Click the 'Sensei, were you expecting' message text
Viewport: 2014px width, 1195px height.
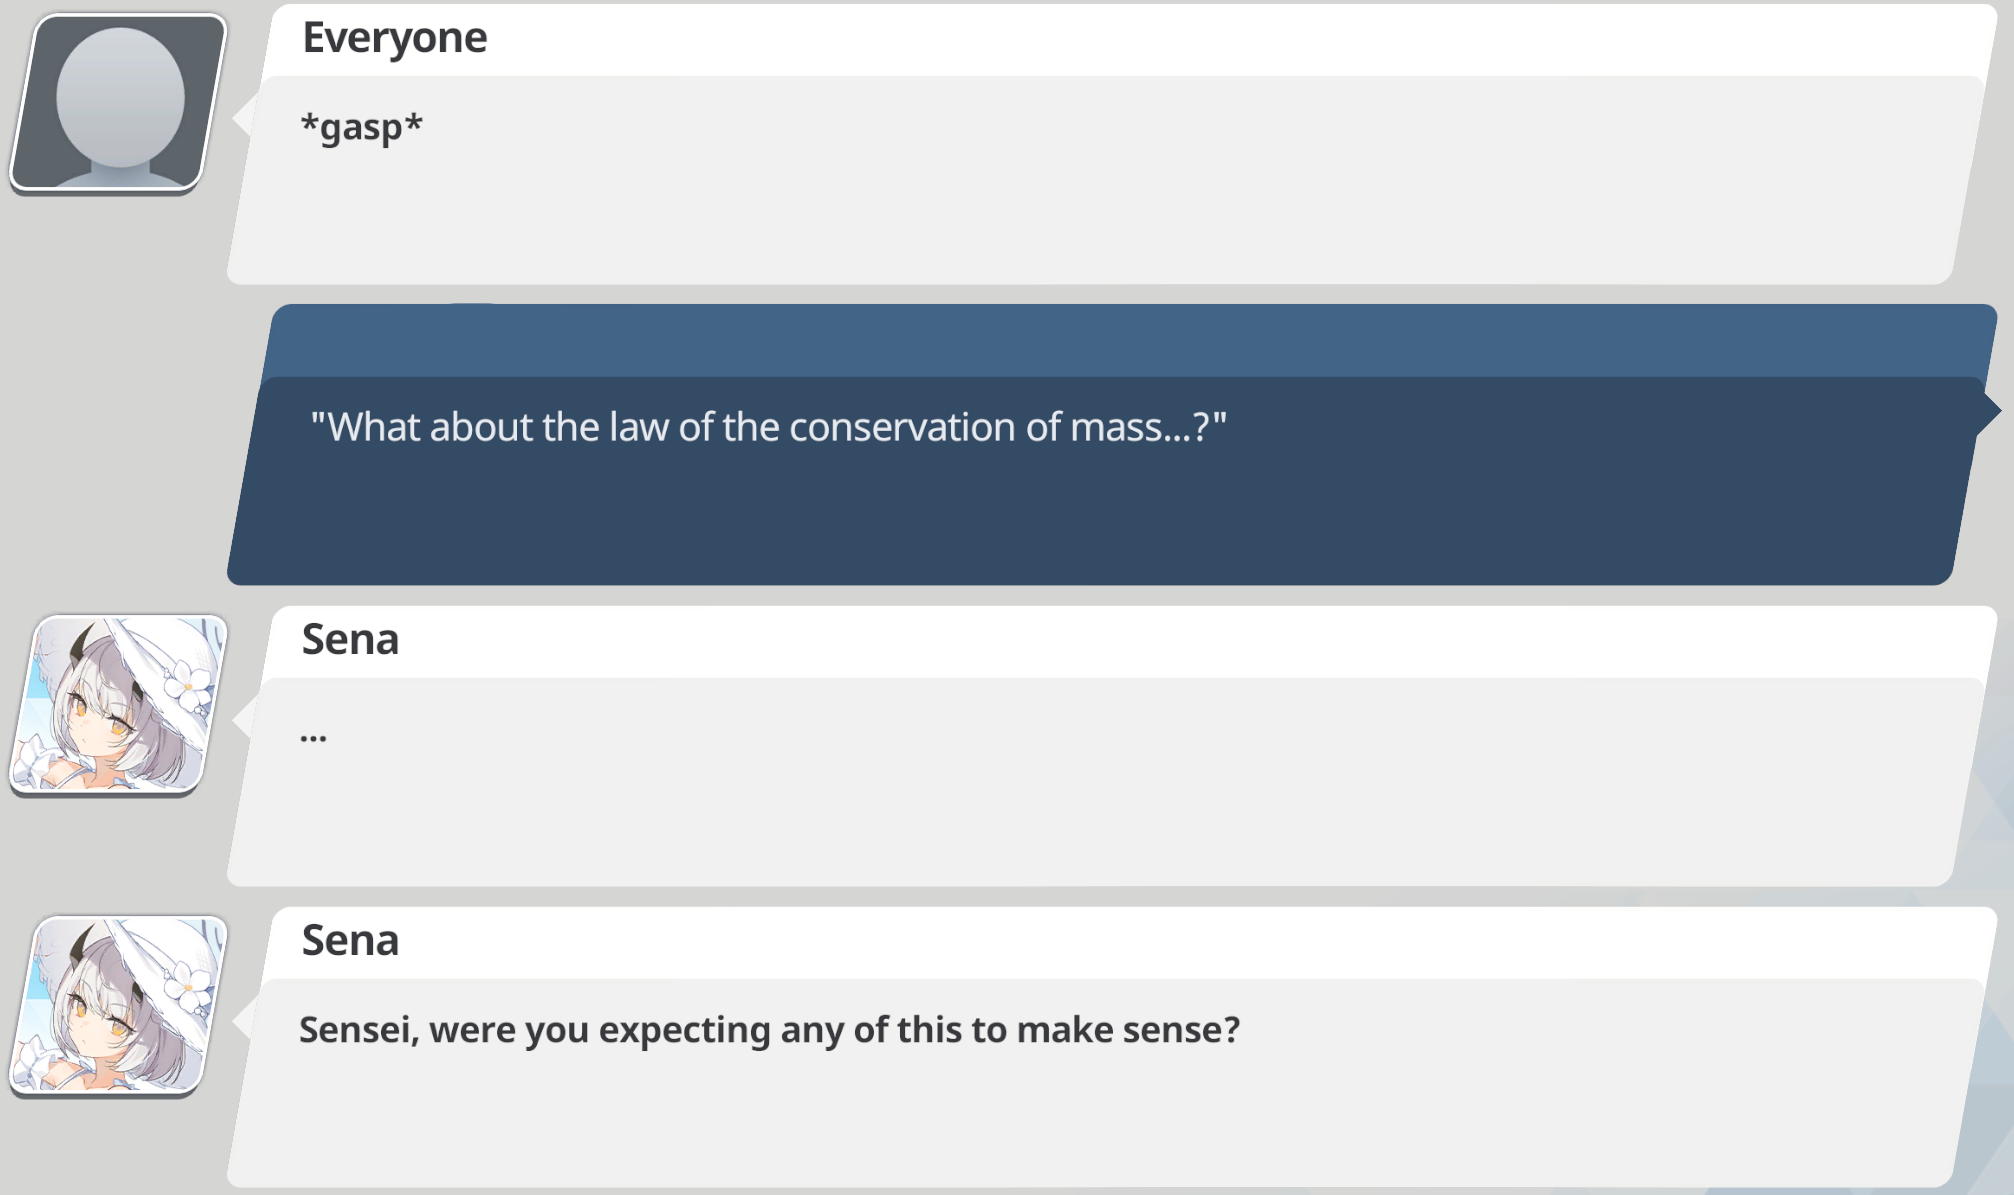[769, 1030]
